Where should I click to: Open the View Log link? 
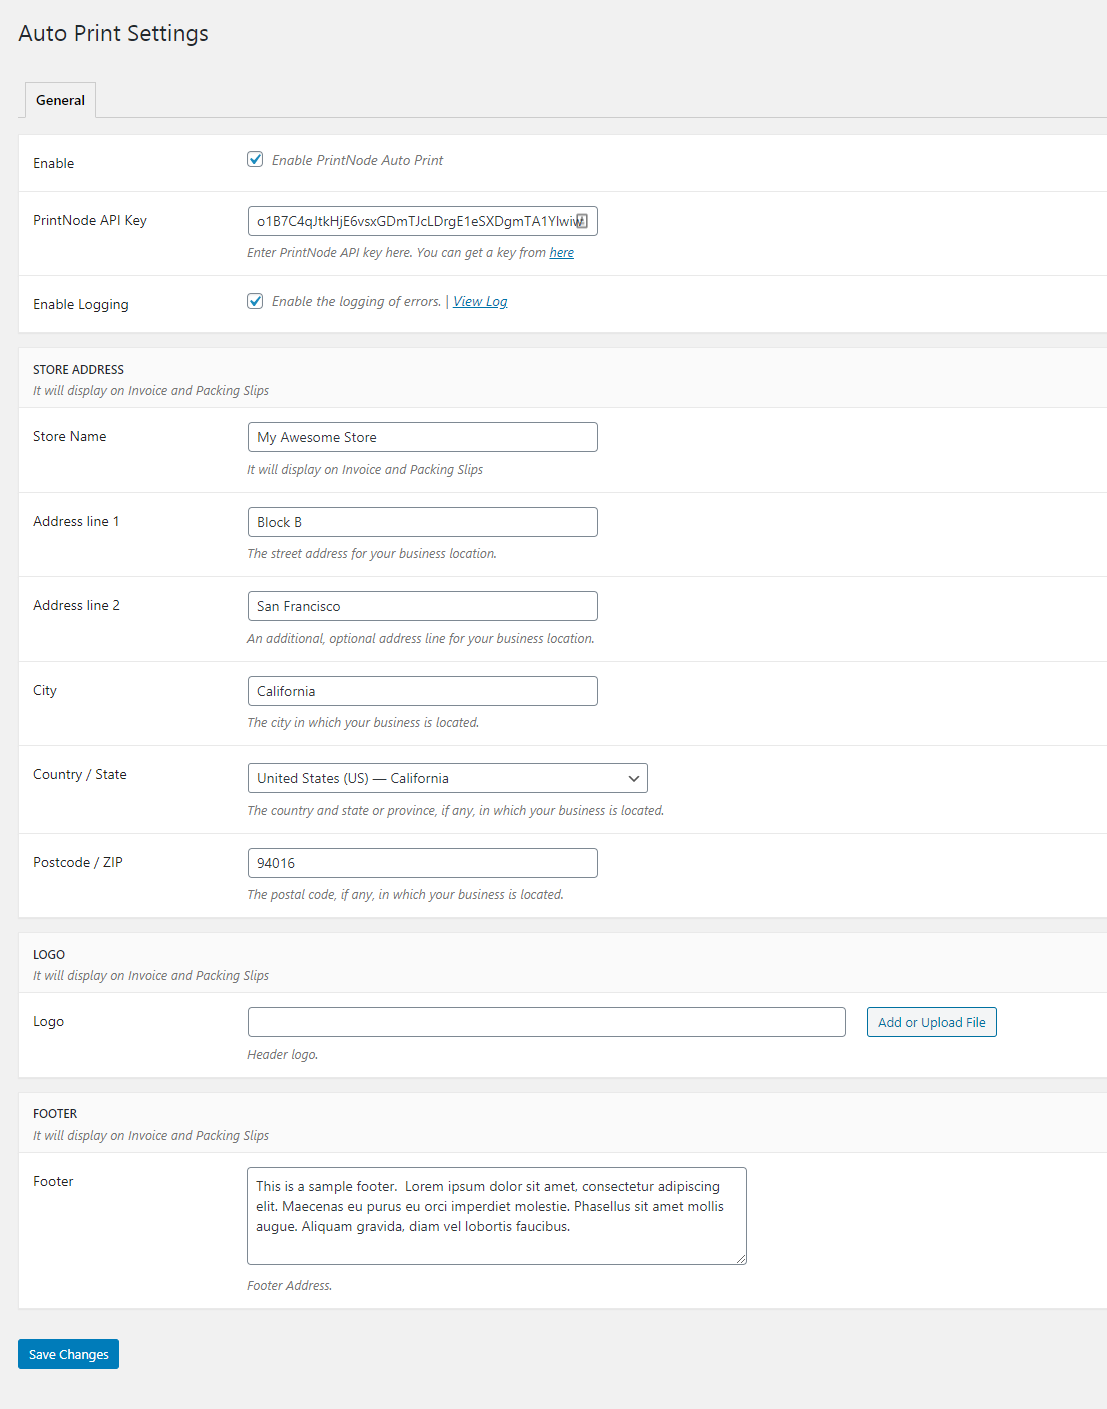(x=480, y=301)
